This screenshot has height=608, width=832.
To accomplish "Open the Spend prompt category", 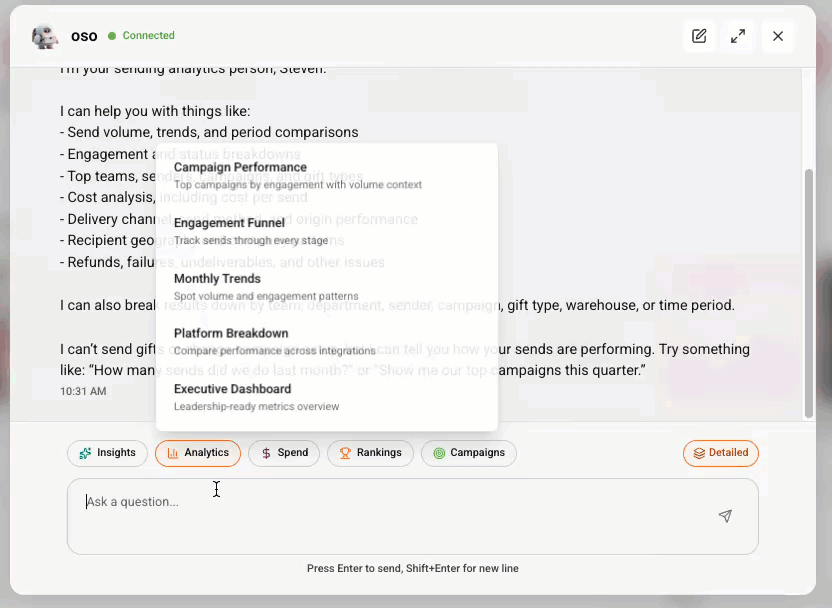I will 284,453.
